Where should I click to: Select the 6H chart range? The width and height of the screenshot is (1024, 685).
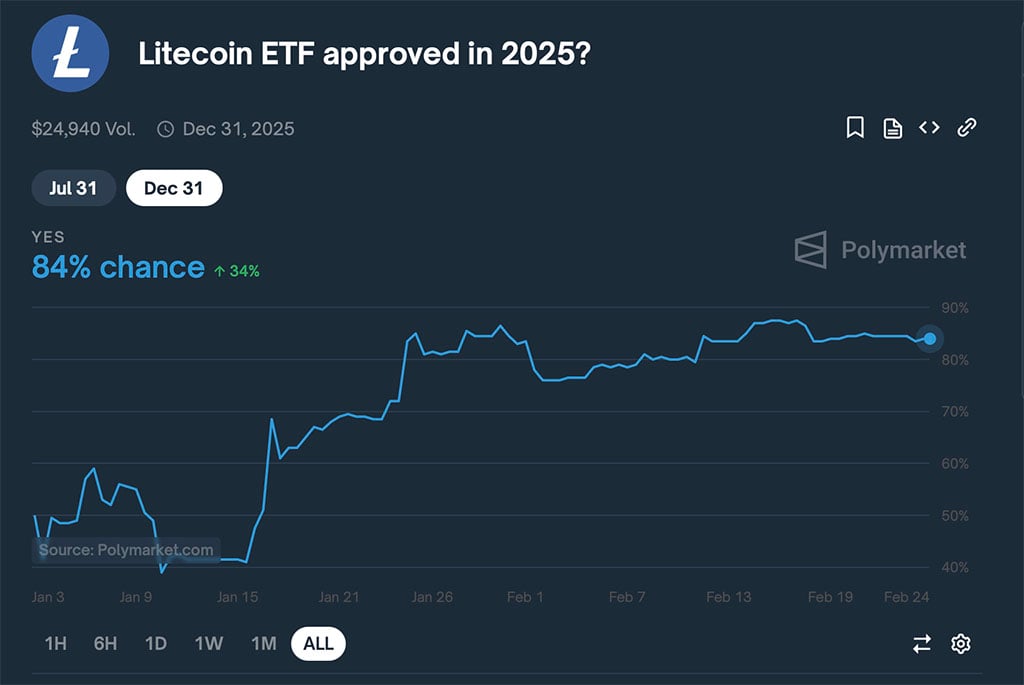pos(105,643)
